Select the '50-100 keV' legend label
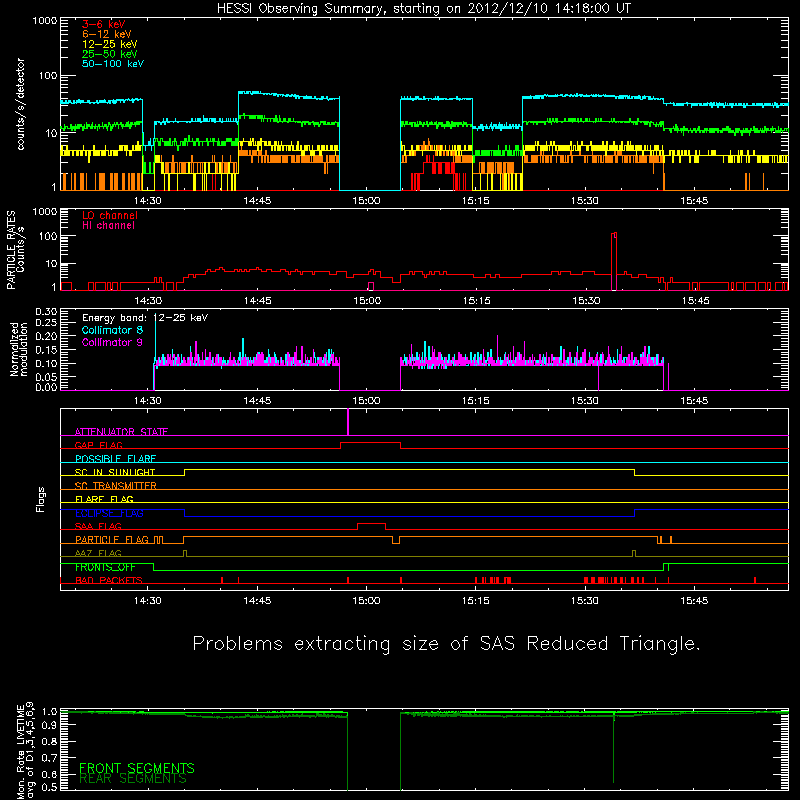 (113, 64)
